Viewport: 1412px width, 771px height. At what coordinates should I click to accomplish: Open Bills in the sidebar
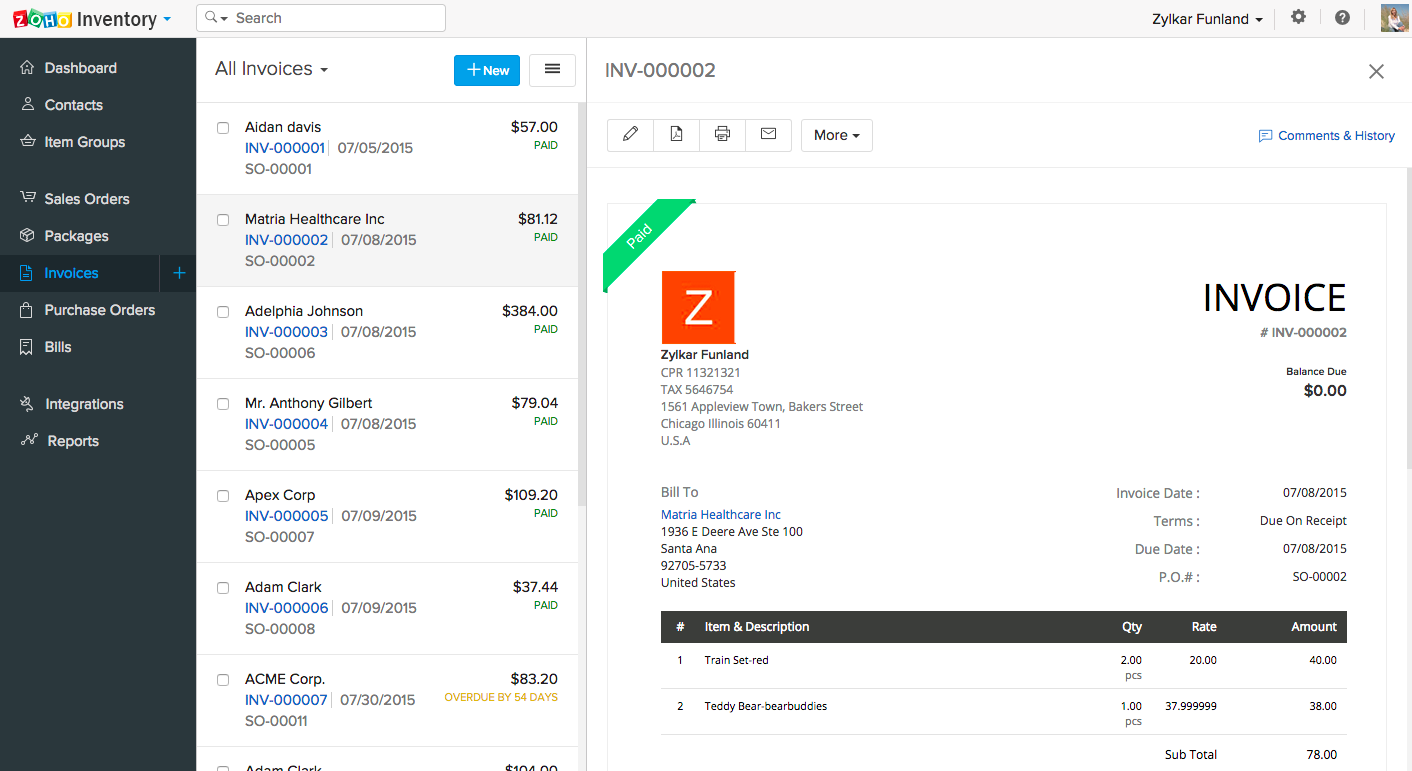[x=58, y=347]
